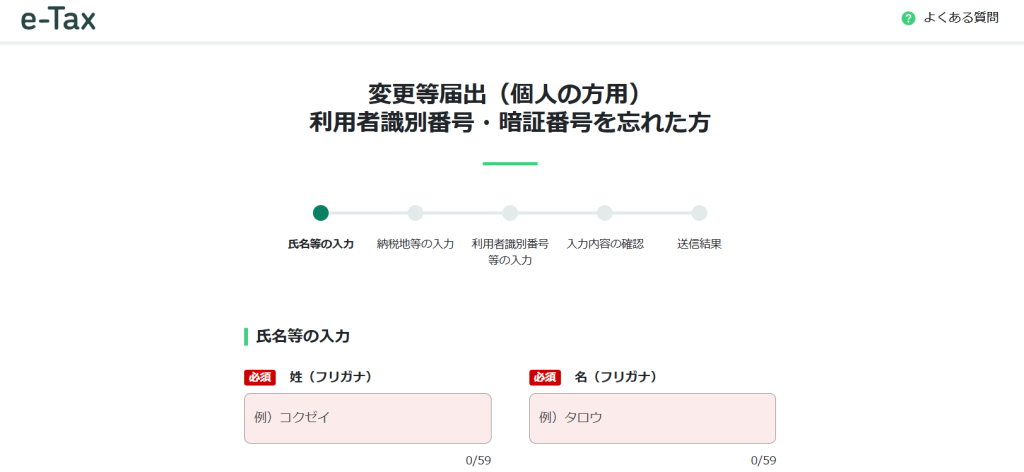The width and height of the screenshot is (1024, 472).
Task: Click the active 氏名等の入力 step circle
Action: (320, 213)
